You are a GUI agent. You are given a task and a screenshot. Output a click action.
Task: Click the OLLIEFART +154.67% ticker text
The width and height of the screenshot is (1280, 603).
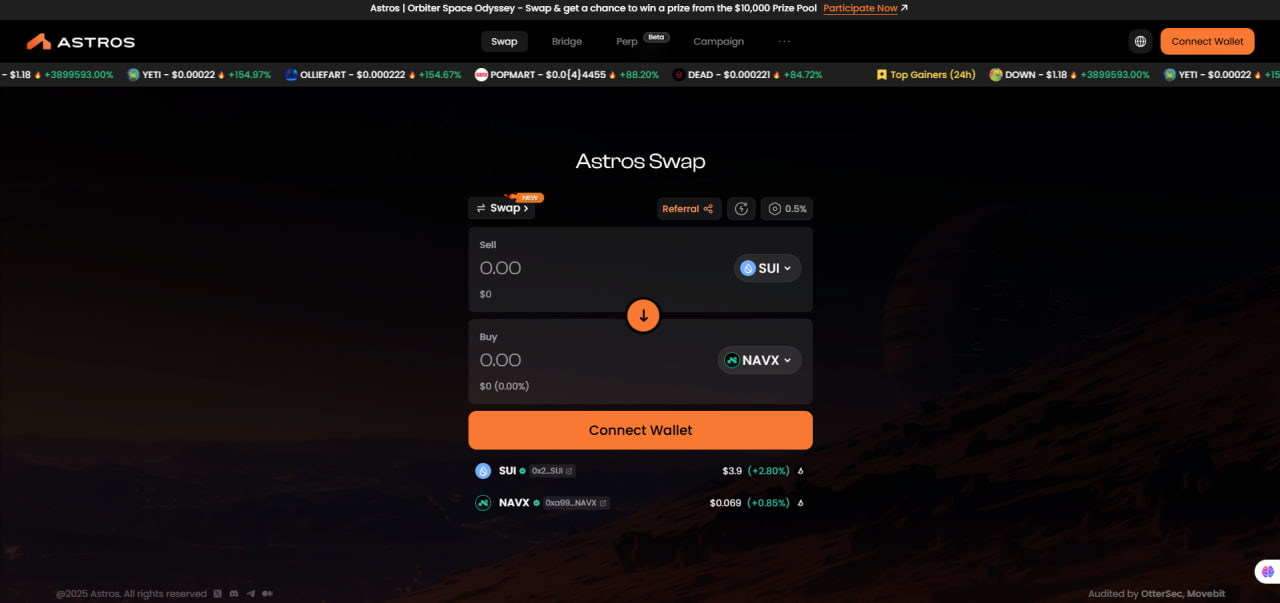pyautogui.click(x=440, y=75)
